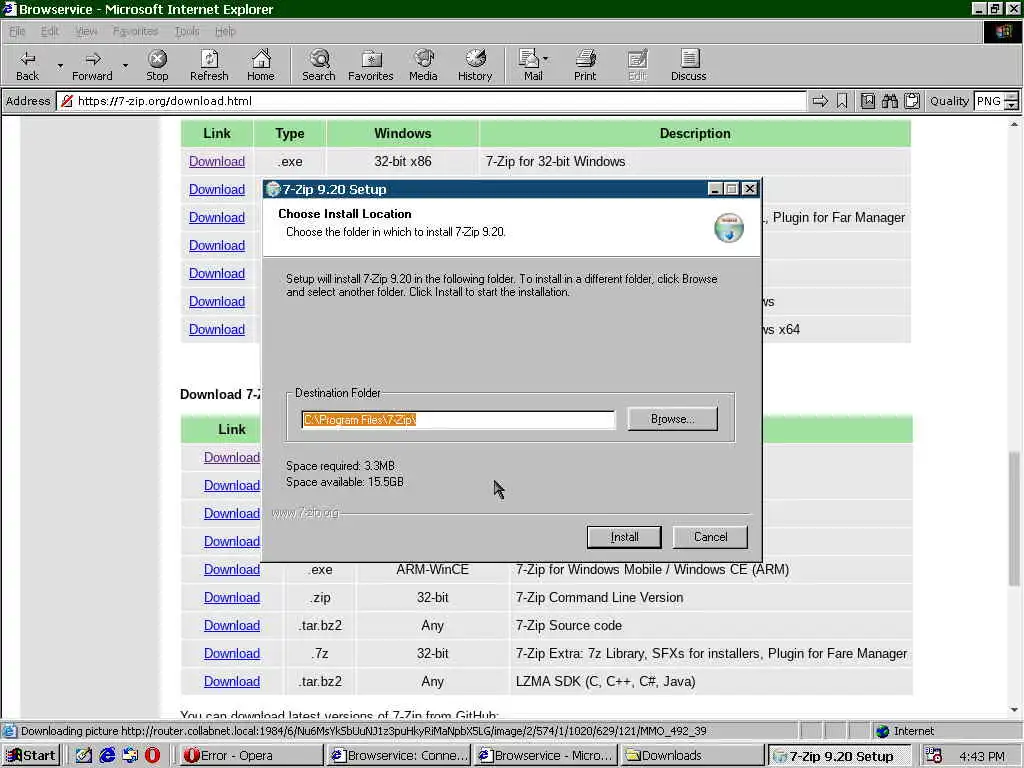Viewport: 1024px width, 768px height.
Task: Open the Media toolbar icon
Action: click(423, 65)
